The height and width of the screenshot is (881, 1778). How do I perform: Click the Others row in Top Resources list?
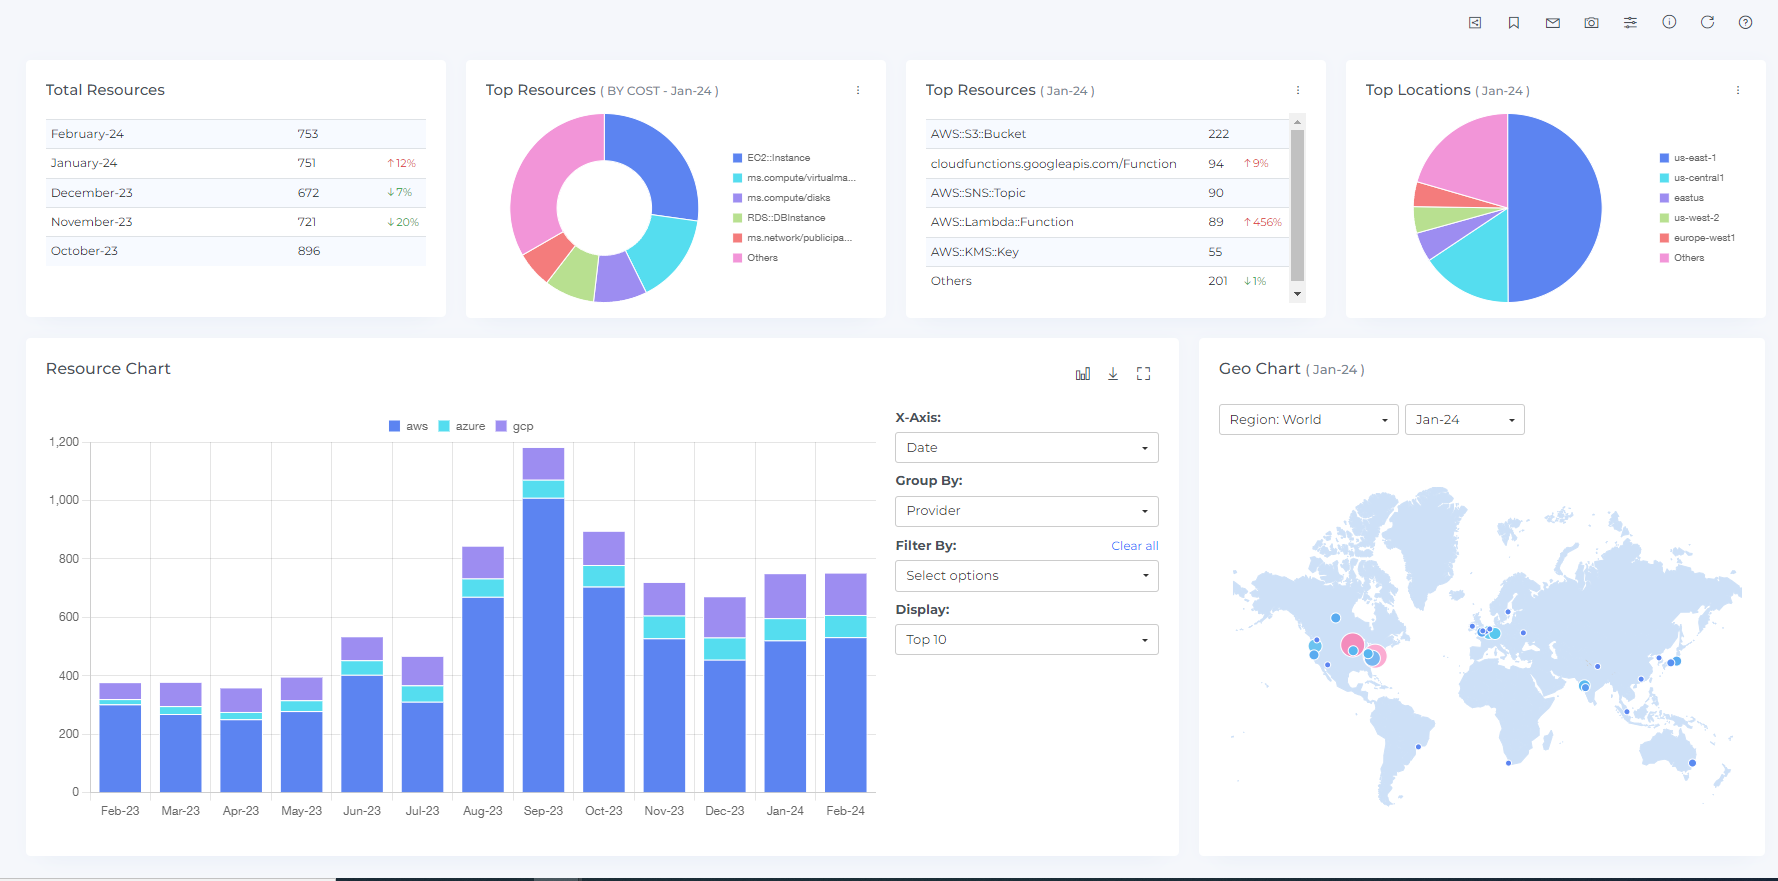pyautogui.click(x=1107, y=281)
